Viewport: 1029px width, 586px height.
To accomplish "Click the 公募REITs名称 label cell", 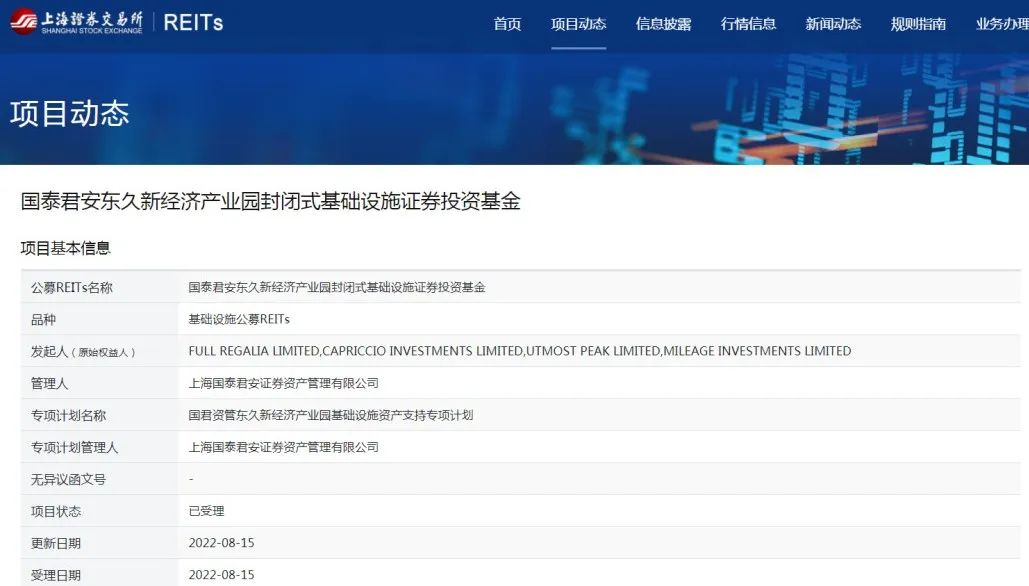I will [x=99, y=287].
